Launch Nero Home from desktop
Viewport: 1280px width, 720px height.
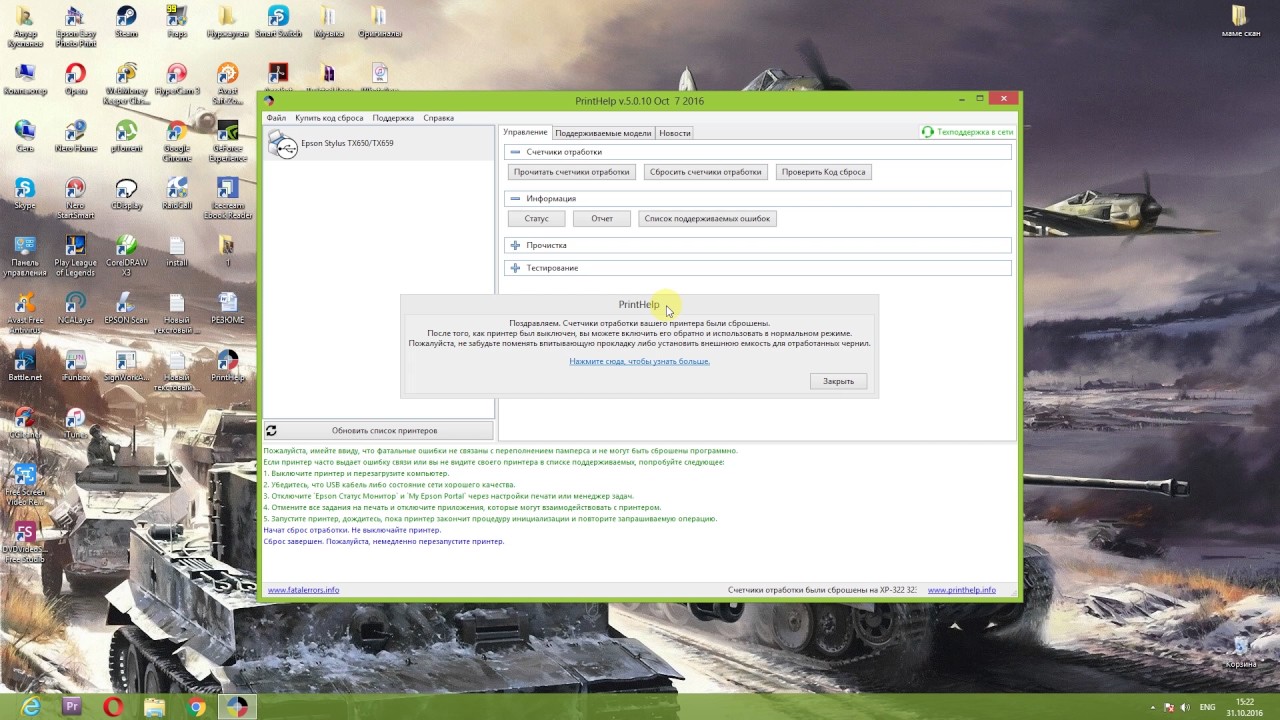pos(75,136)
